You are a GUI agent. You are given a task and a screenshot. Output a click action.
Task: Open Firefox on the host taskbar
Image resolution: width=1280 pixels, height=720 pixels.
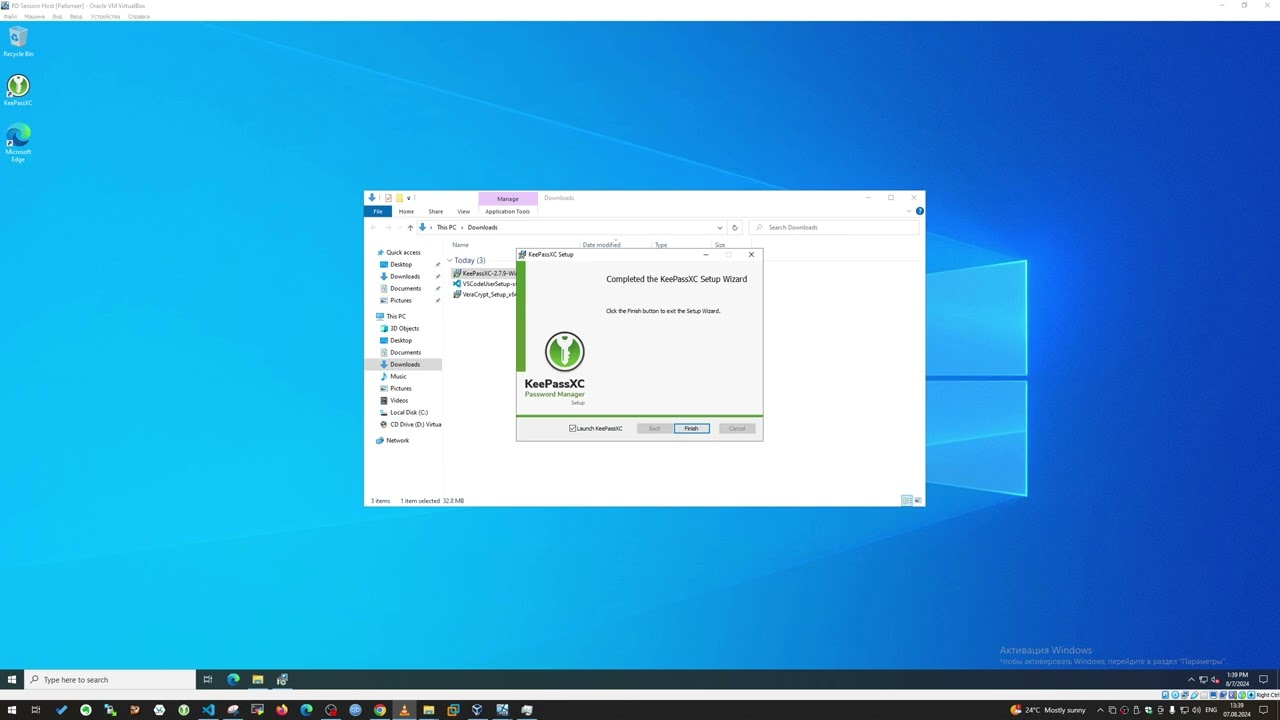[282, 710]
